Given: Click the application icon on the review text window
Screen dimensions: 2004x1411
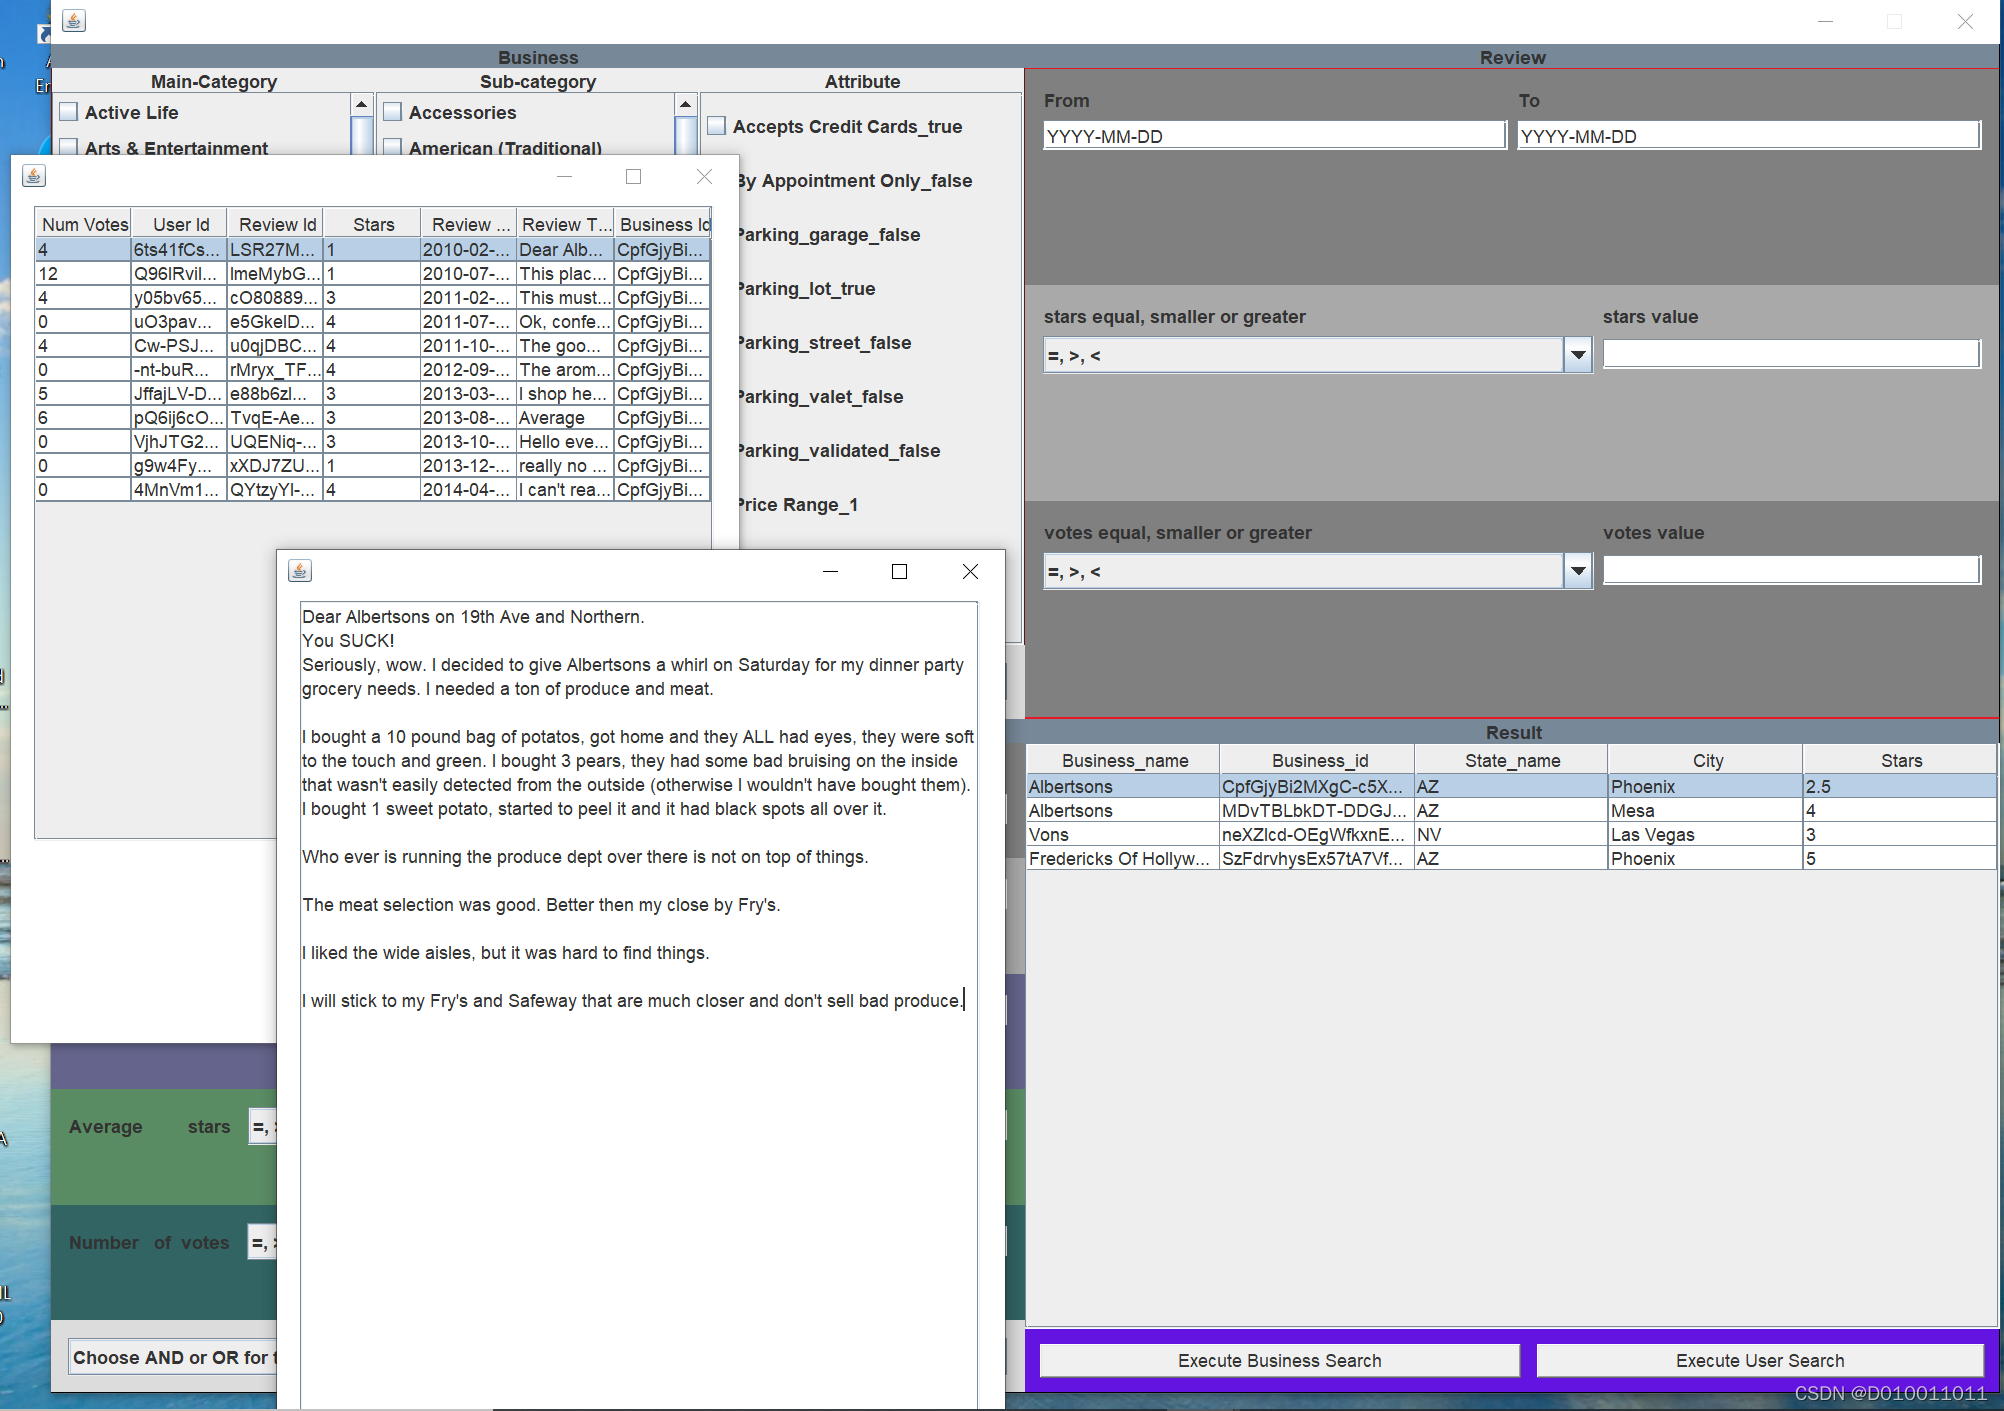Looking at the screenshot, I should point(299,573).
